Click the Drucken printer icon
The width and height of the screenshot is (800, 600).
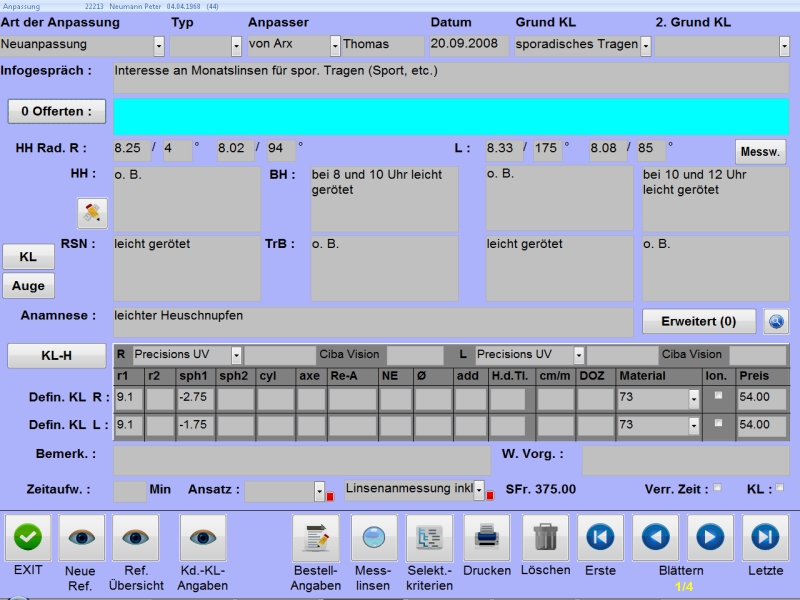487,537
